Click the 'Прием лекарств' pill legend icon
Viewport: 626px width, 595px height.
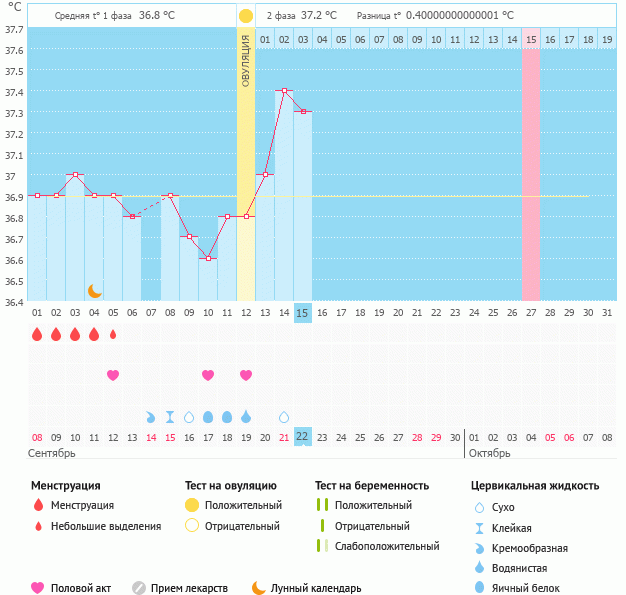point(139,588)
